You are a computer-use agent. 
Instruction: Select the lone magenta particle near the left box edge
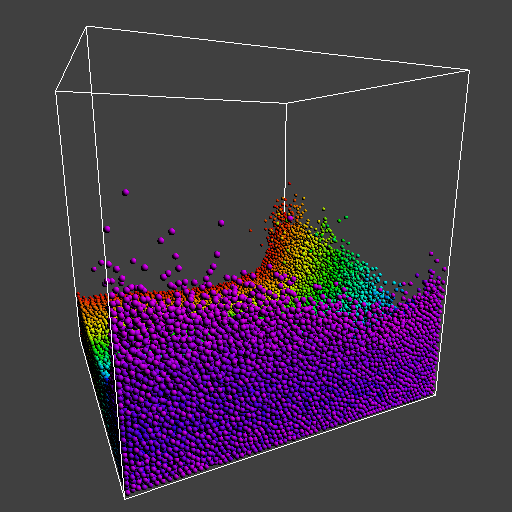pyautogui.click(x=107, y=229)
